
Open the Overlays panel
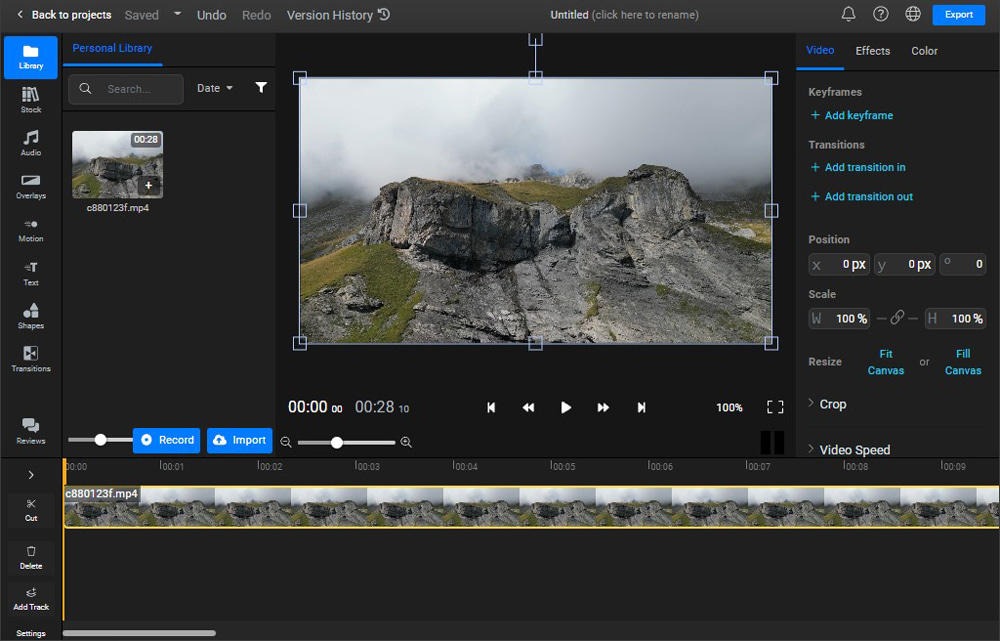pos(30,185)
